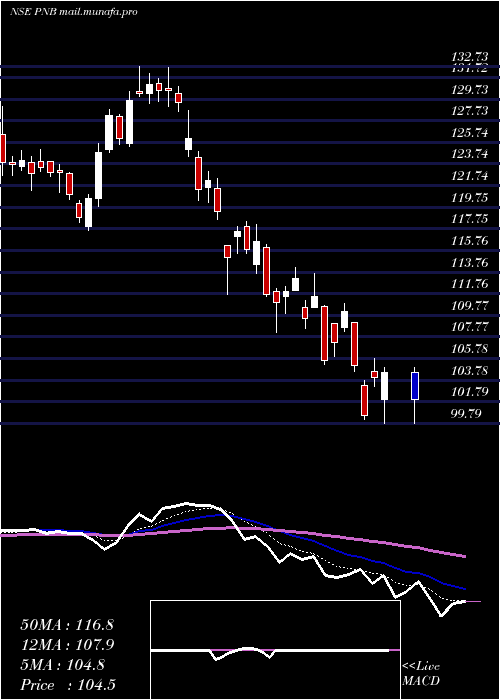Screen dimensions: 500x700
Task: Click the NSE PNB mail.munafa.pro title
Action: (x=74, y=12)
